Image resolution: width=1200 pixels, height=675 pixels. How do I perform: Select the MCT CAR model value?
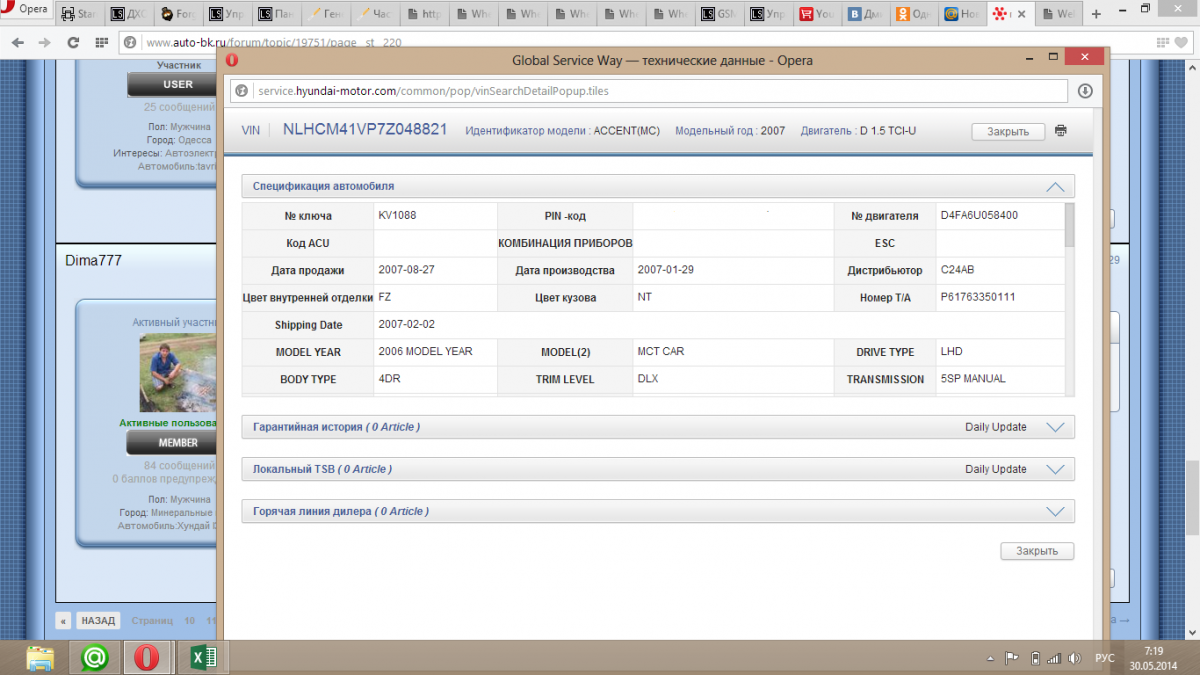[x=661, y=352]
